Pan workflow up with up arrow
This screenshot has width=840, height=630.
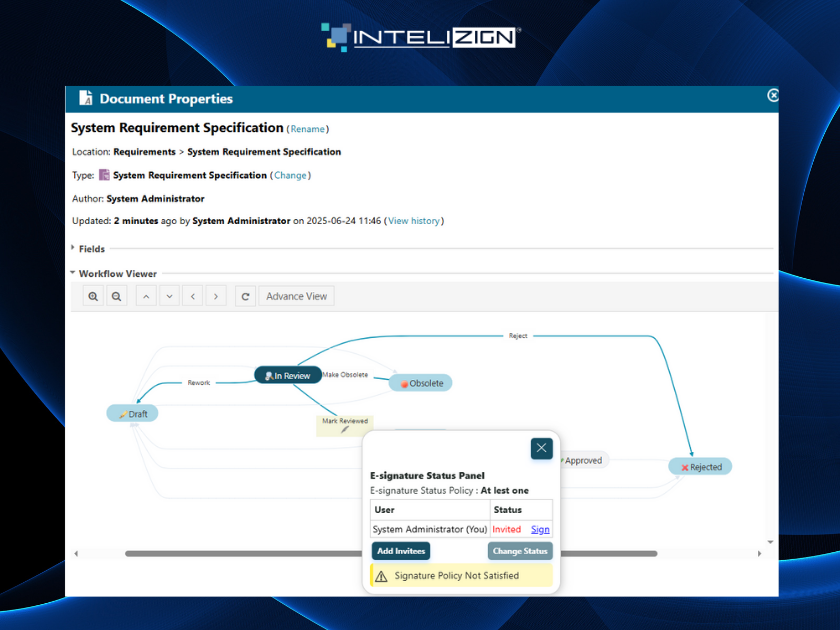[146, 296]
